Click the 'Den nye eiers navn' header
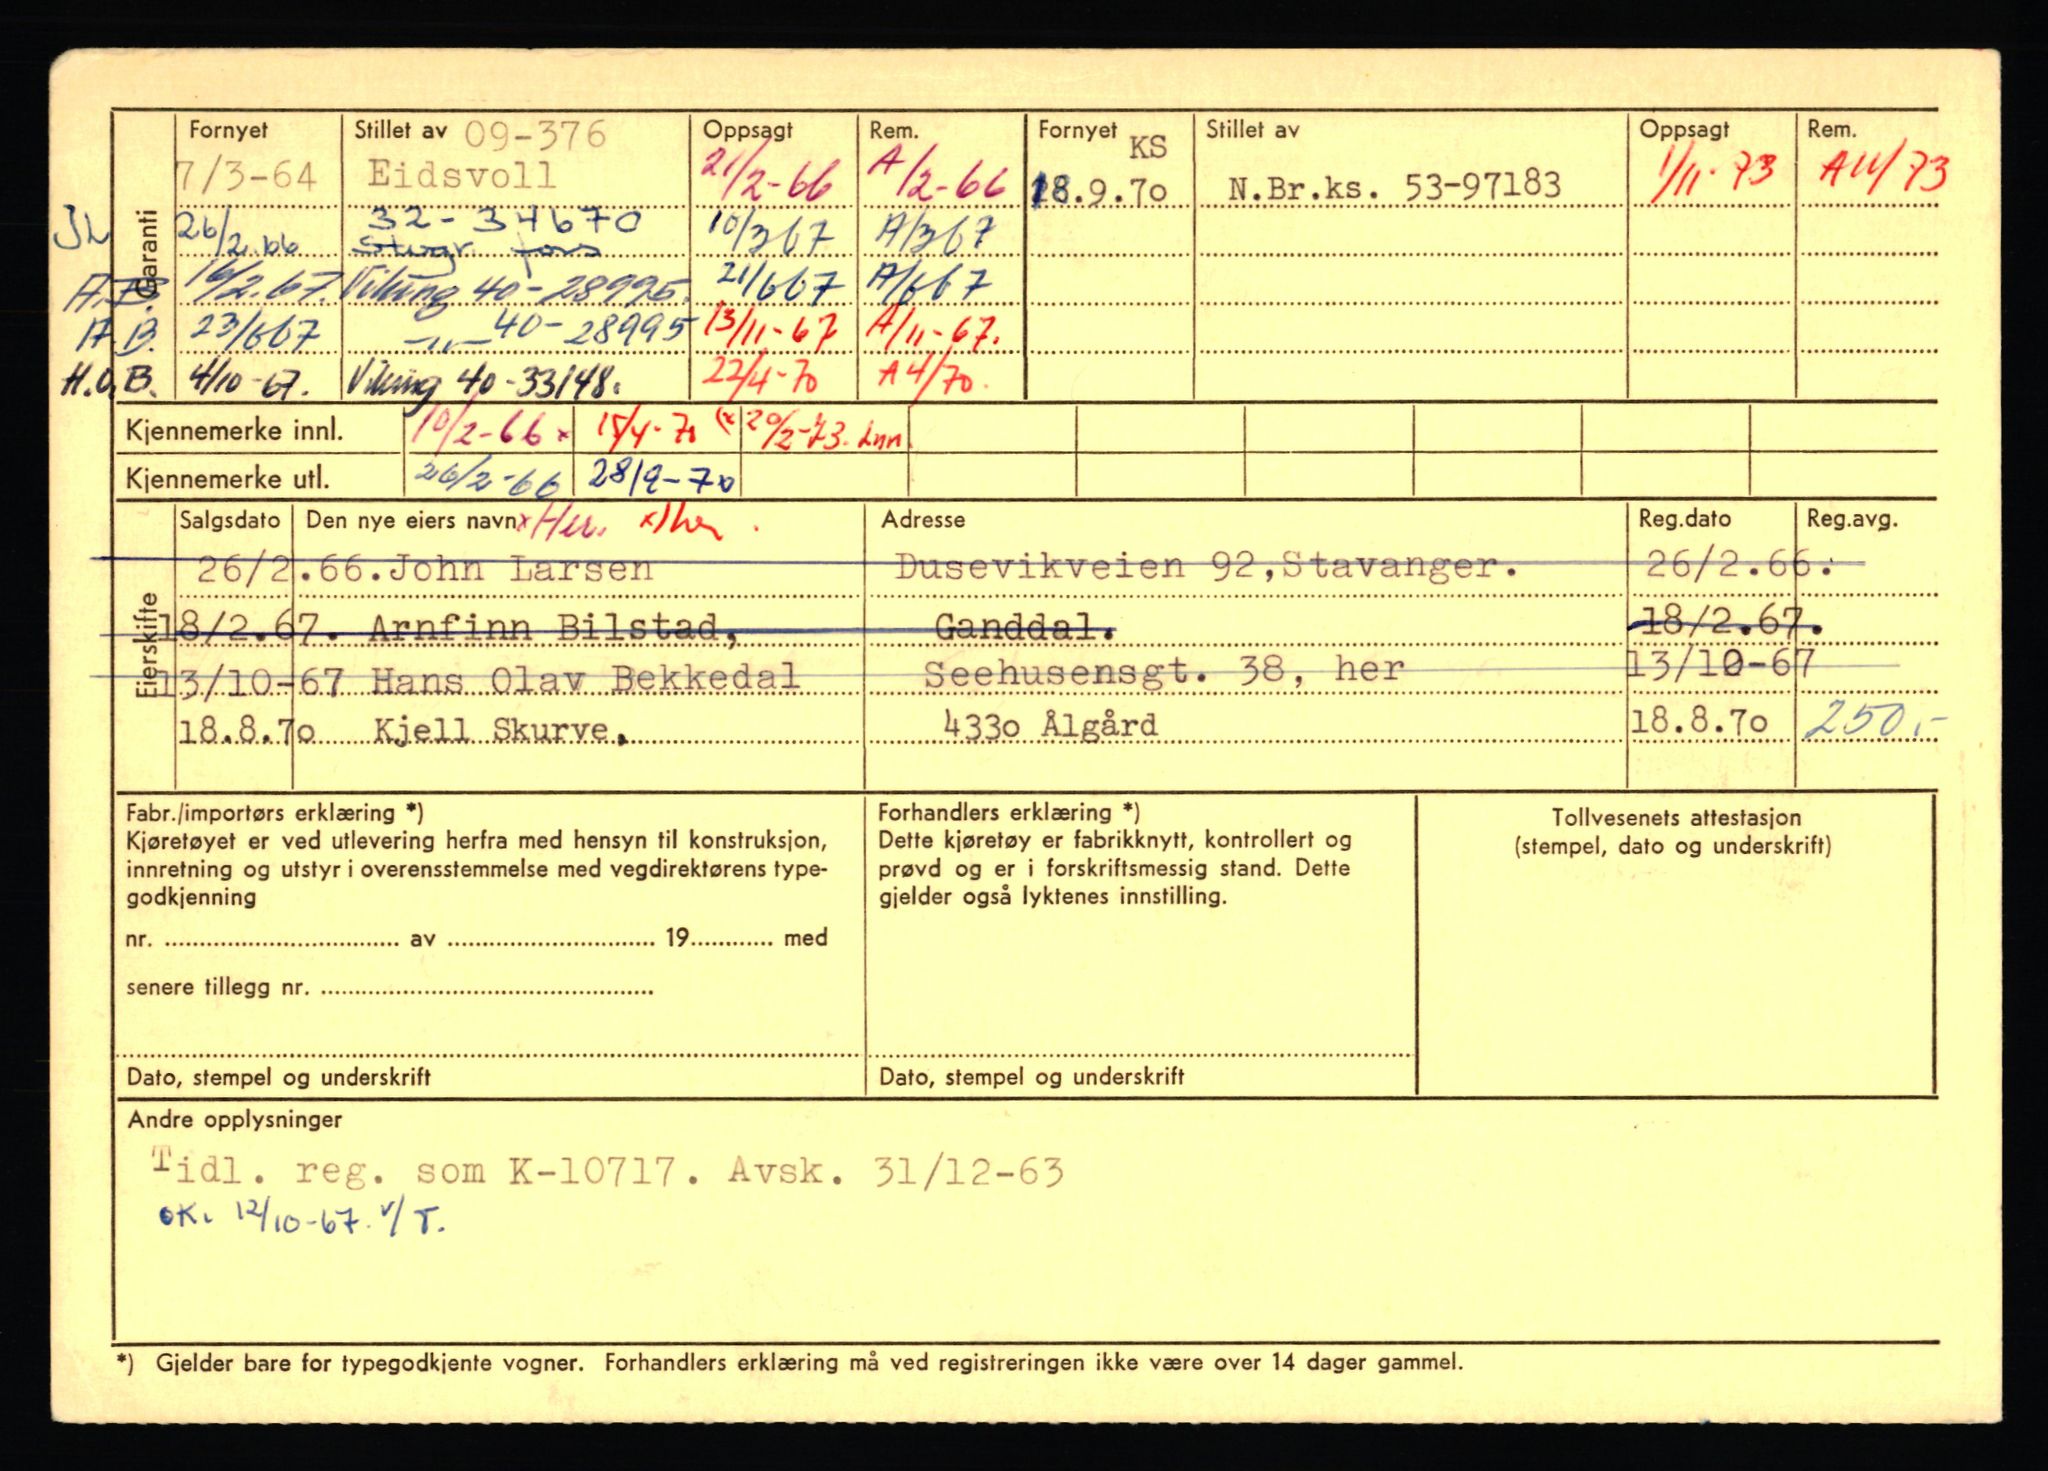Viewport: 2048px width, 1471px height. [411, 520]
